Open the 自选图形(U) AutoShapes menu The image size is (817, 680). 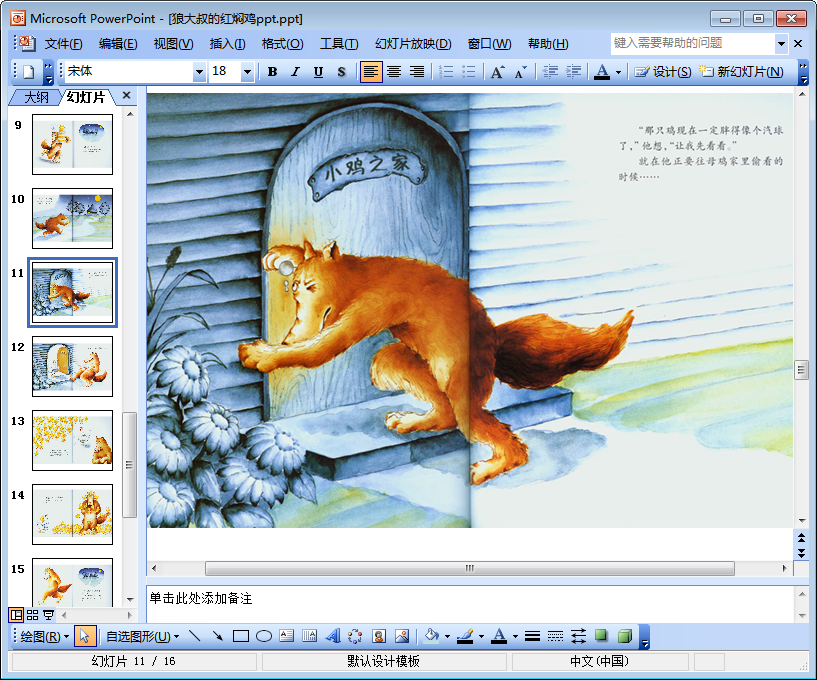pos(142,637)
